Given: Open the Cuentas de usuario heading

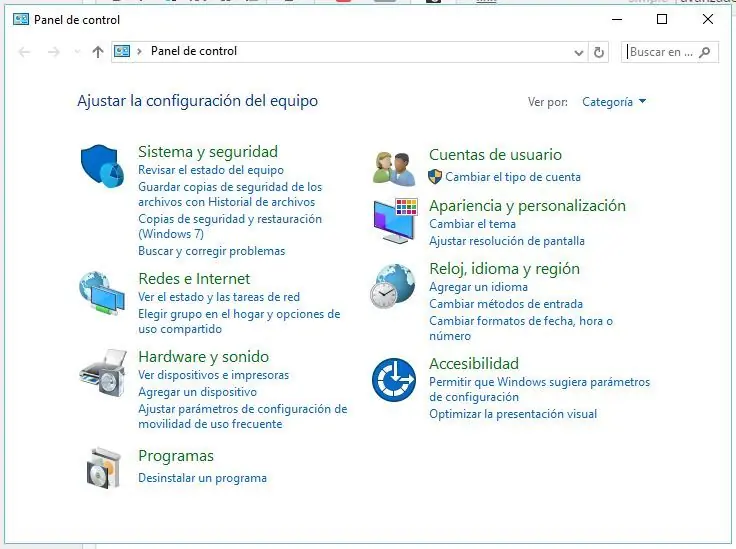Looking at the screenshot, I should (x=495, y=154).
